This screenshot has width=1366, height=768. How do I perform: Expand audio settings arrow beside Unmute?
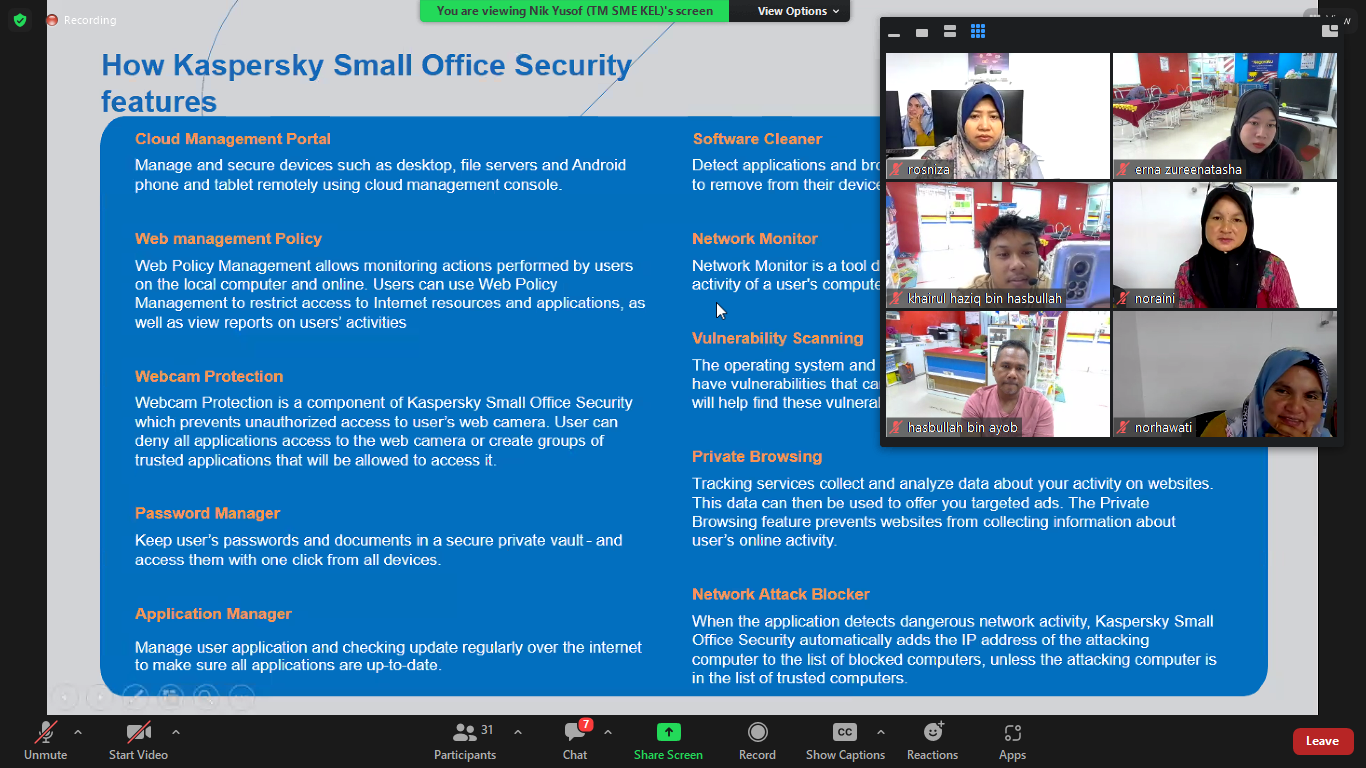click(78, 732)
